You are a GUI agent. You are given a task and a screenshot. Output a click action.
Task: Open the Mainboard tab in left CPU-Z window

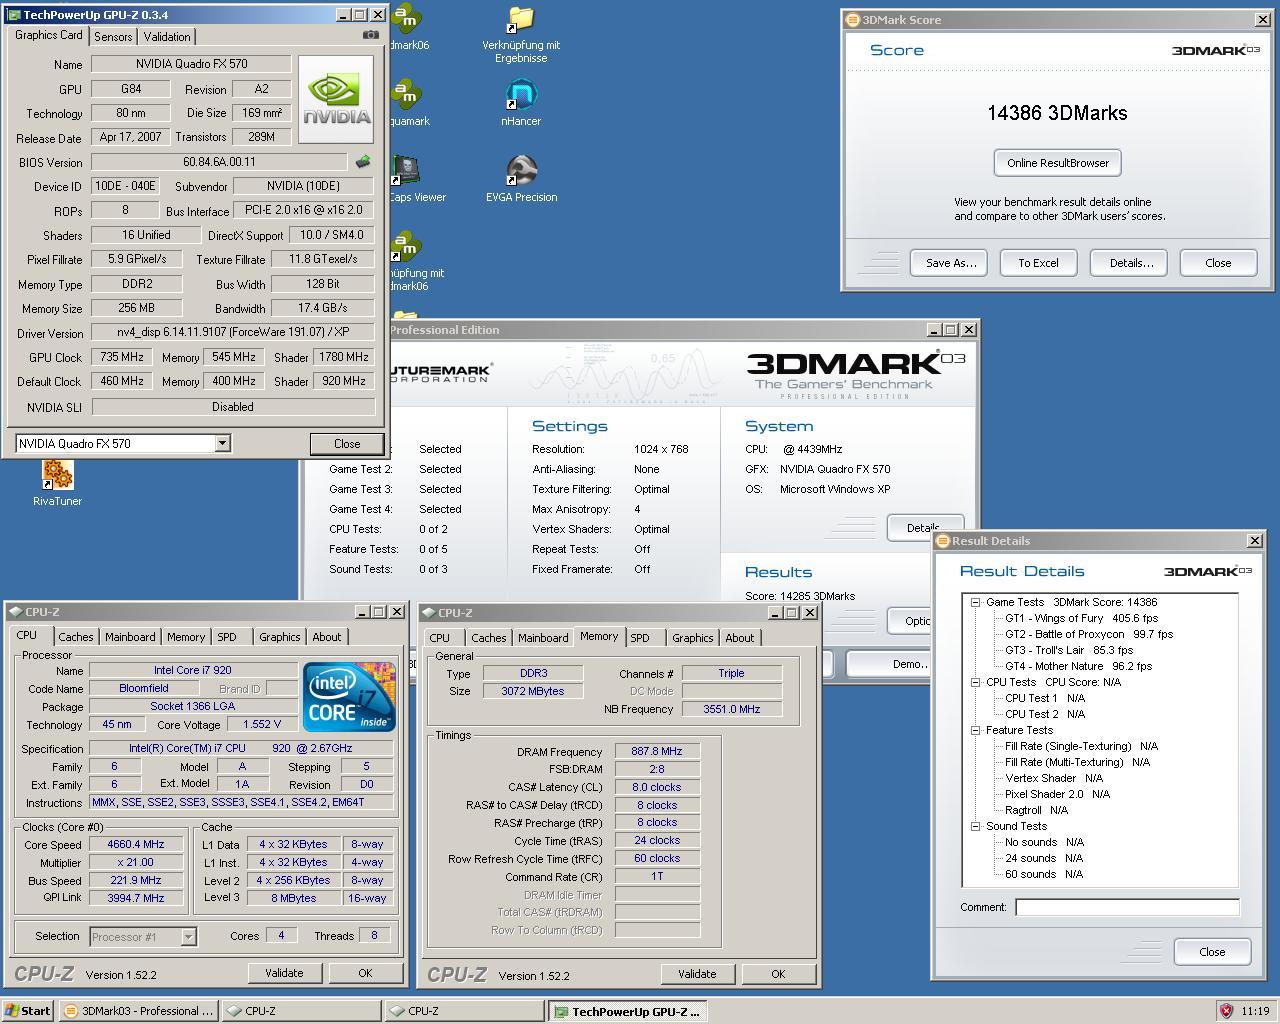coord(130,637)
